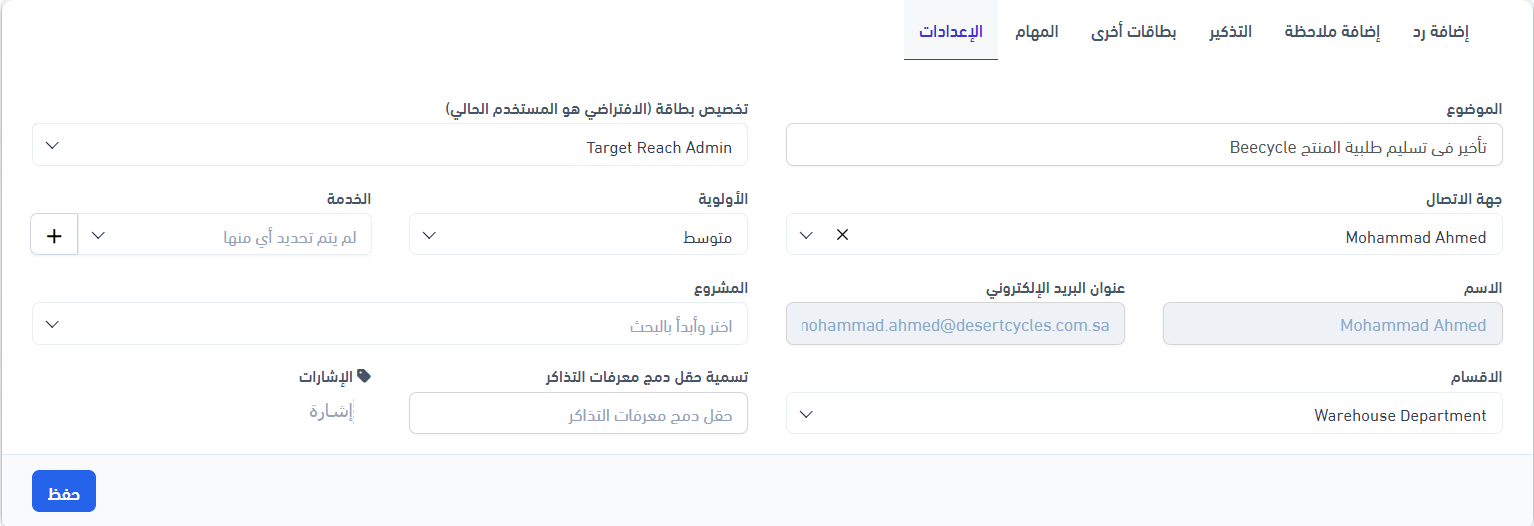Open the المهام tab
The image size is (1534, 526).
pyautogui.click(x=1036, y=32)
